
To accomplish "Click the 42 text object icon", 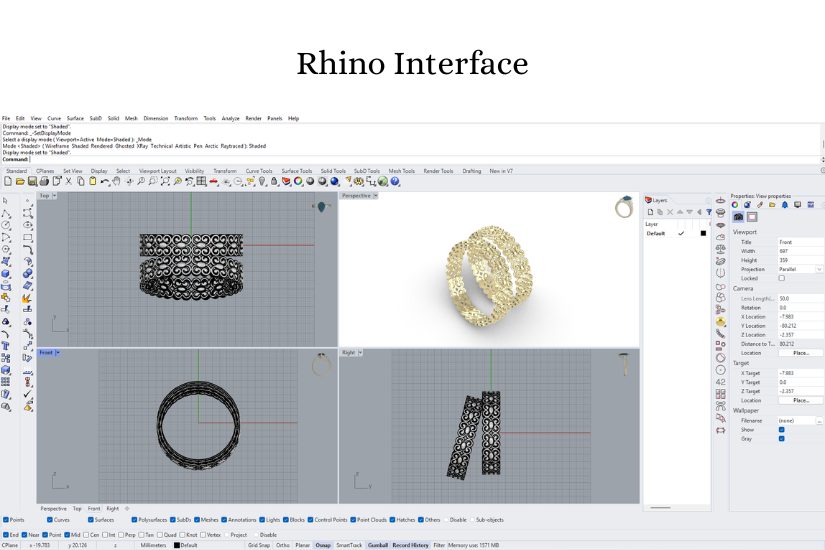I will coord(720,382).
